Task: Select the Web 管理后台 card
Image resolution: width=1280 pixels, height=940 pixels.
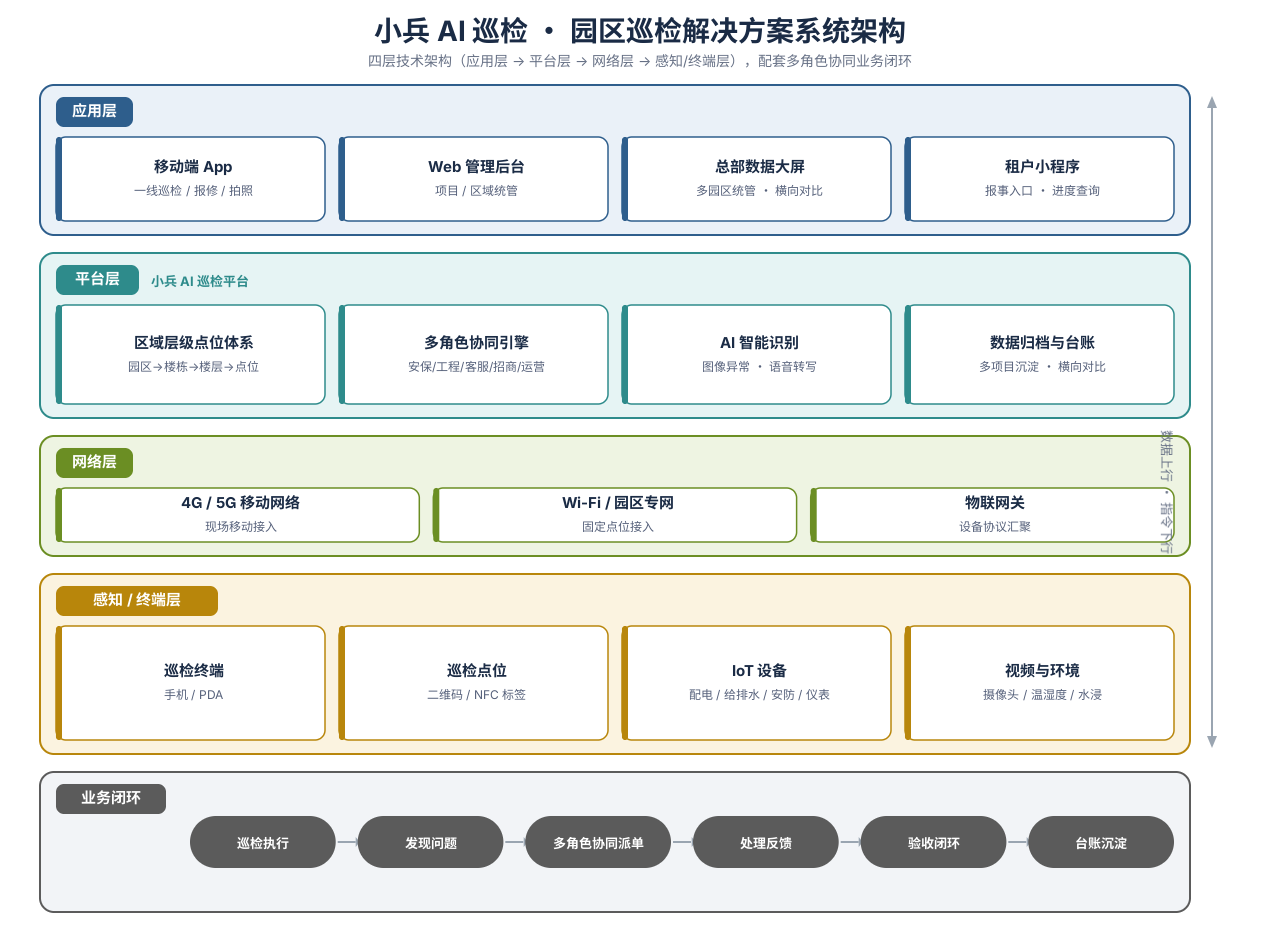Action: pyautogui.click(x=474, y=179)
